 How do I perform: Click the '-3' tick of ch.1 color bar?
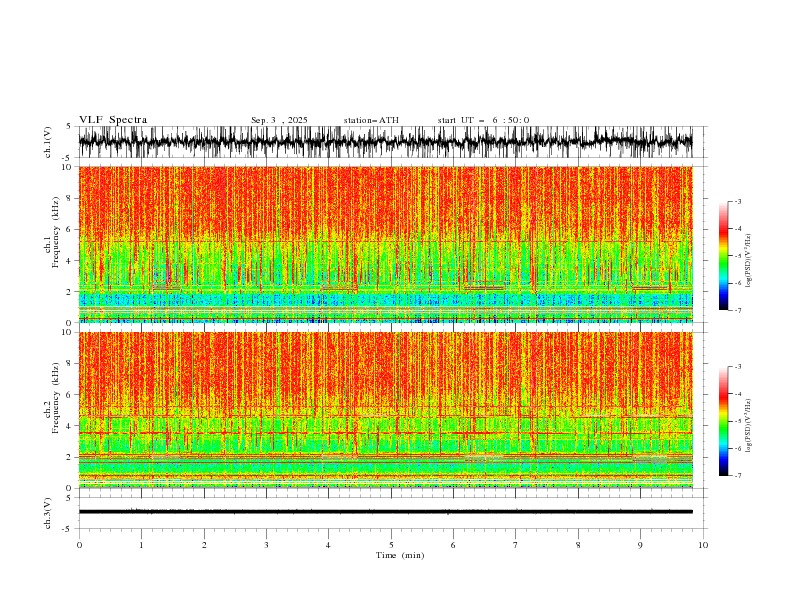tap(737, 201)
